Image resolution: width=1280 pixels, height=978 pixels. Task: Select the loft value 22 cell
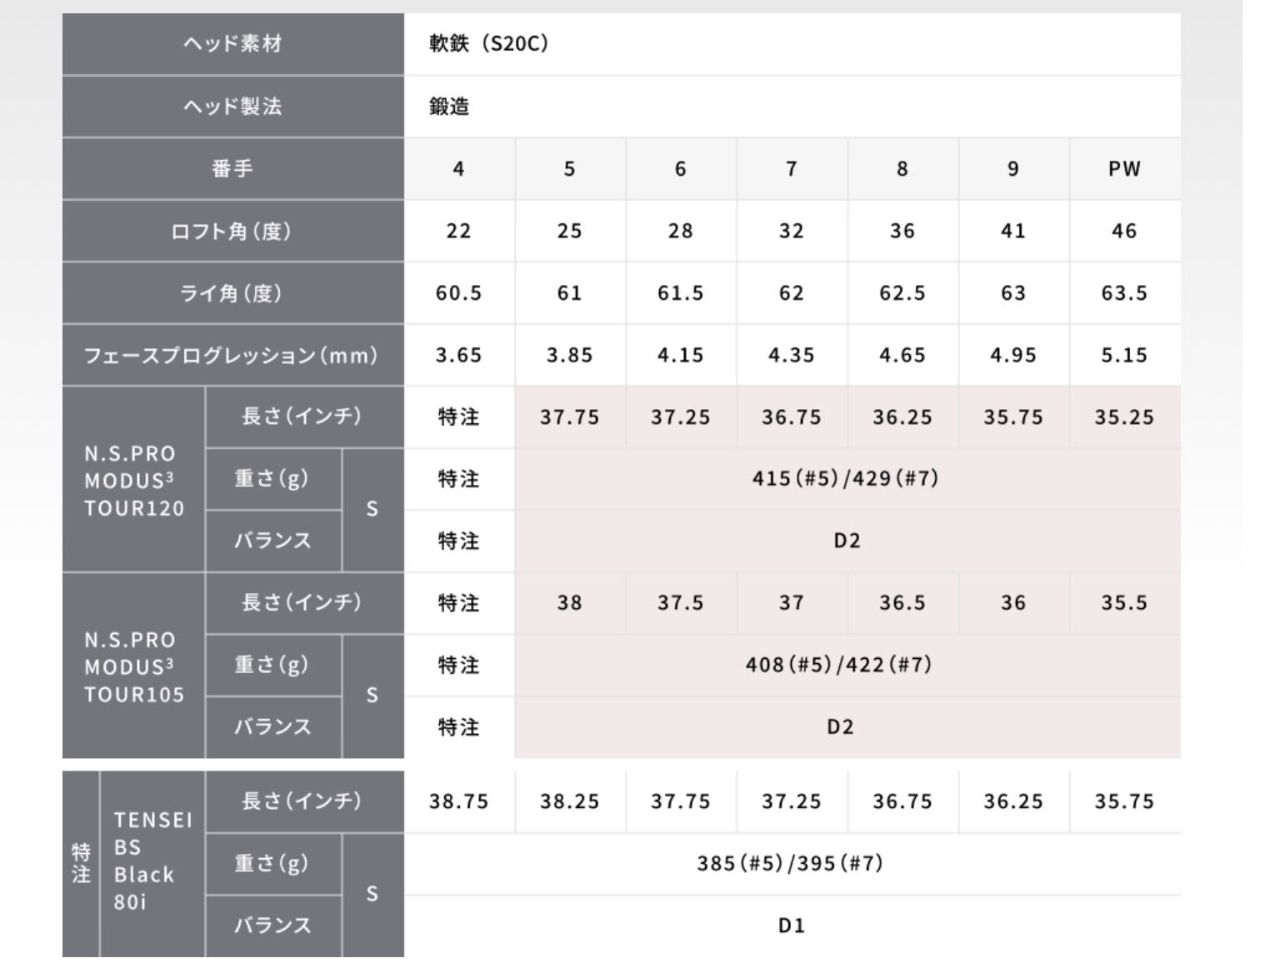pyautogui.click(x=459, y=231)
